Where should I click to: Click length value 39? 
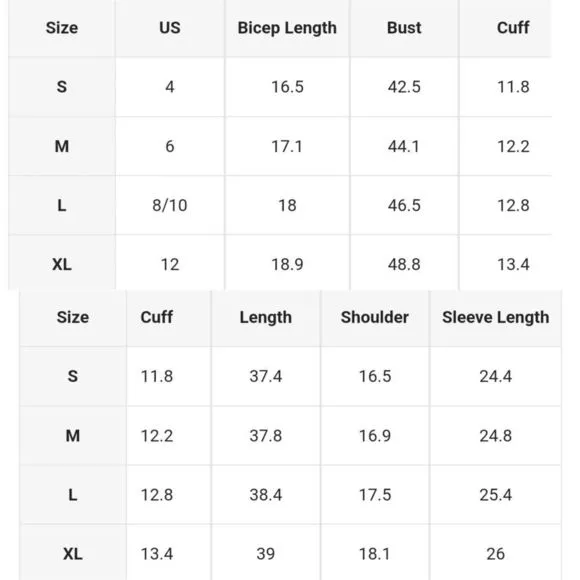[266, 554]
